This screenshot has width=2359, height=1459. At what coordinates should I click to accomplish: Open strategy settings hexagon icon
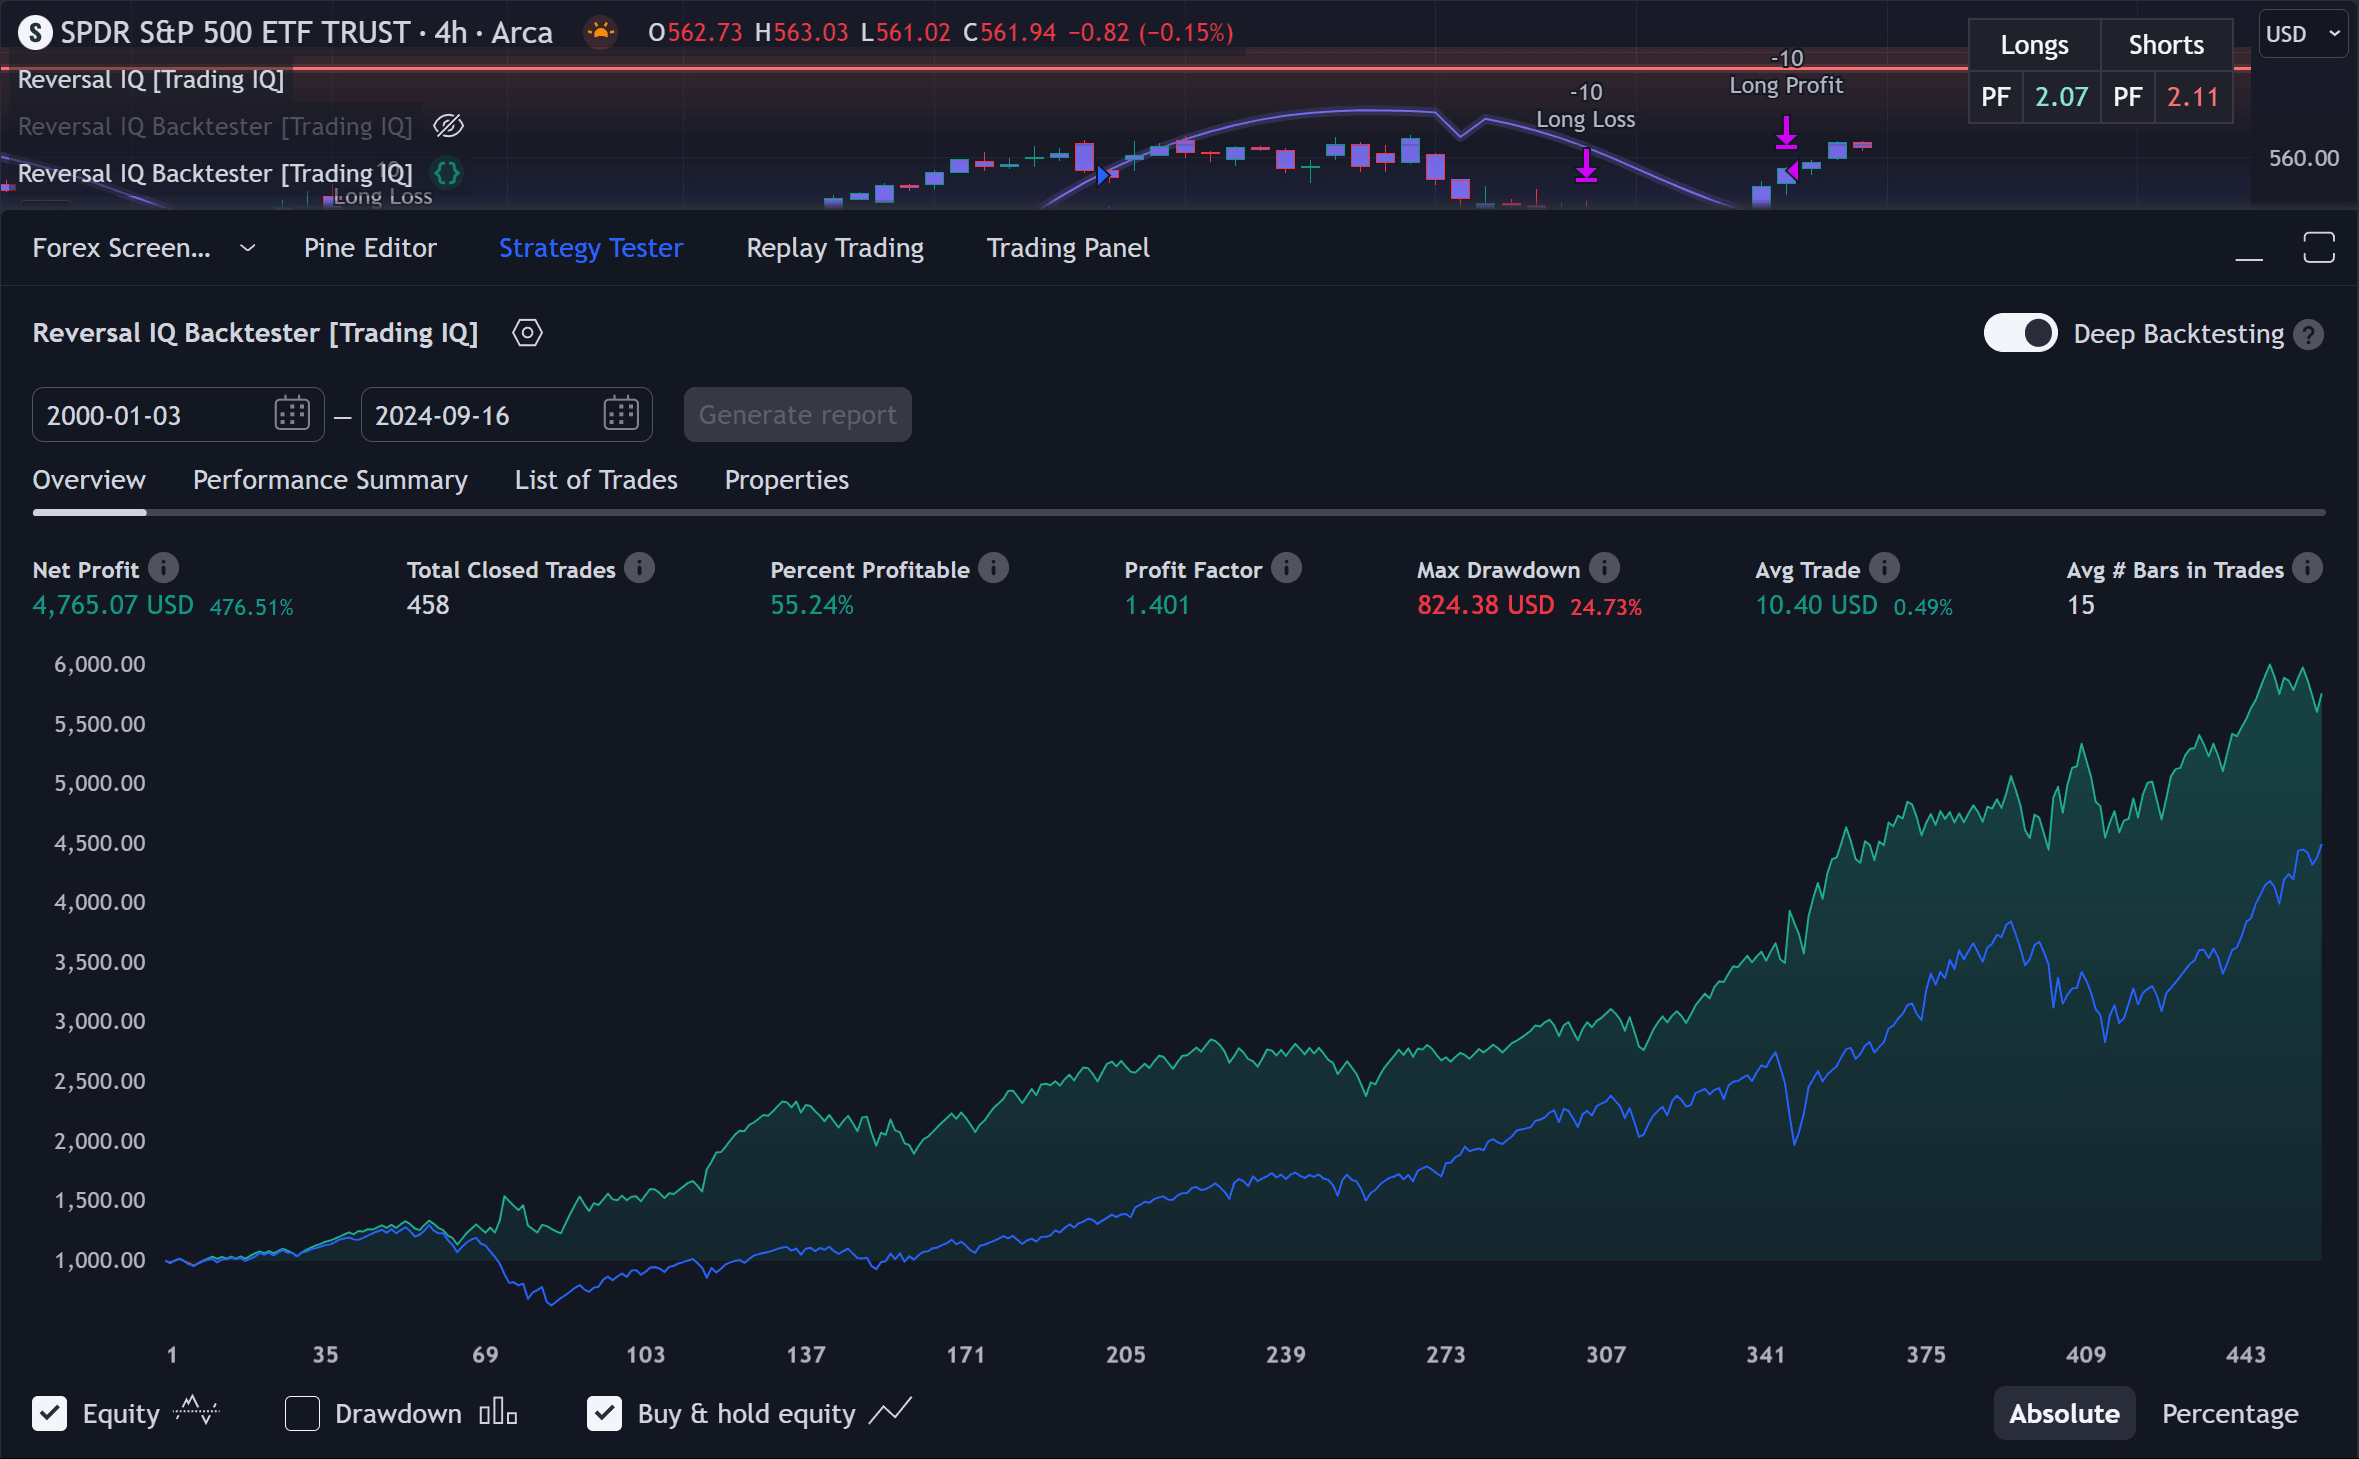527,333
